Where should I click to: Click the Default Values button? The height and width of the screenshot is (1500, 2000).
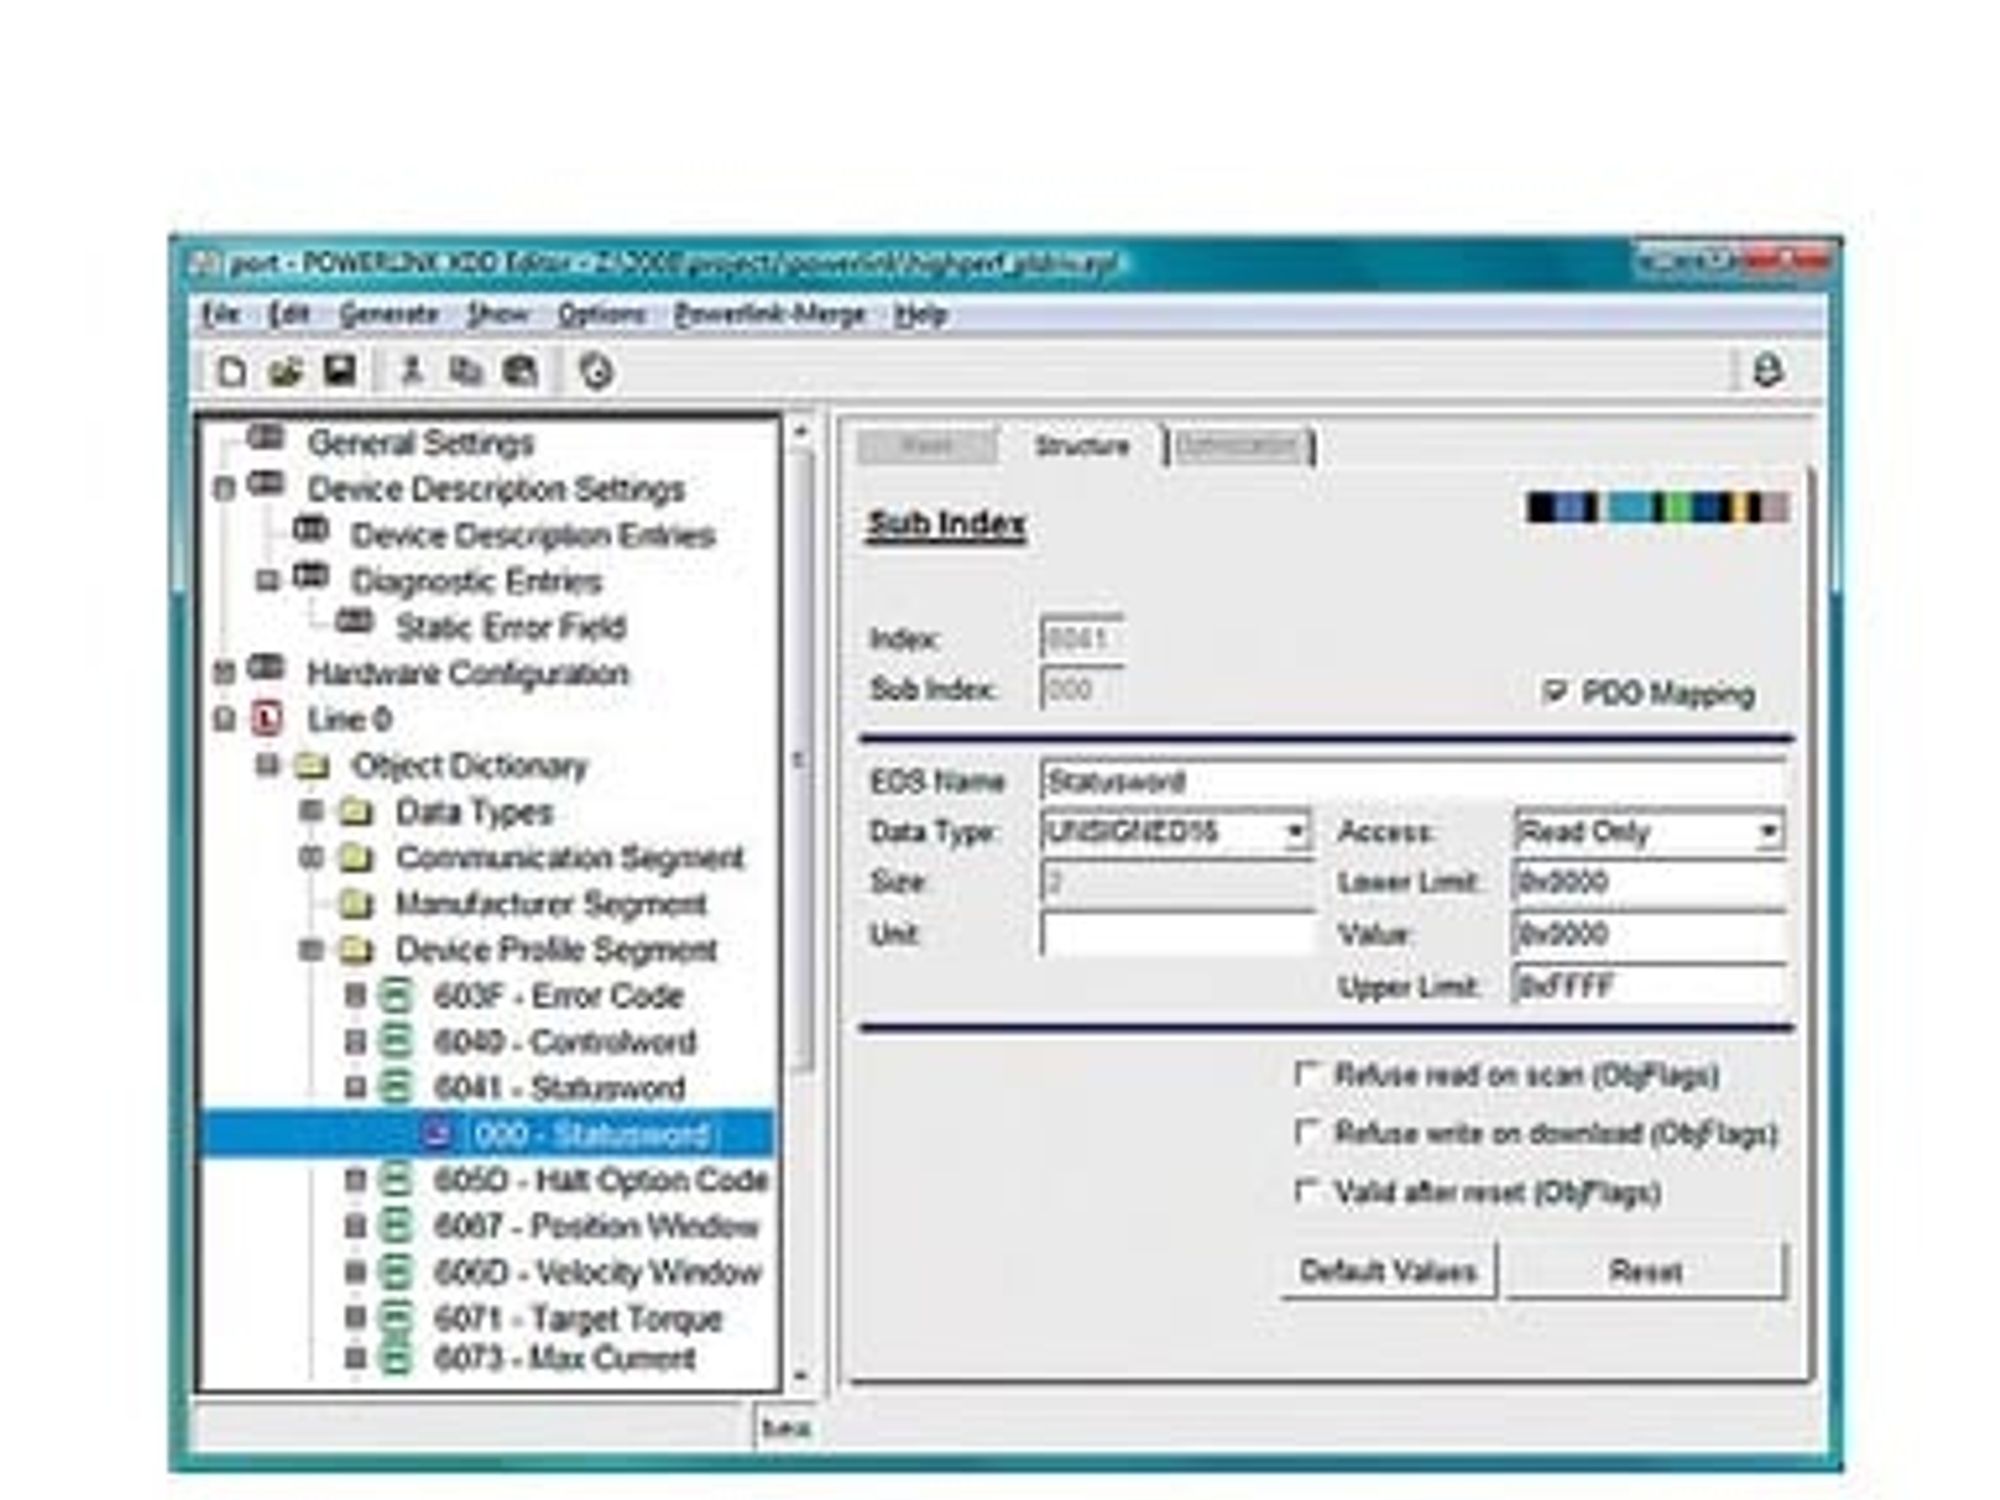point(1388,1271)
